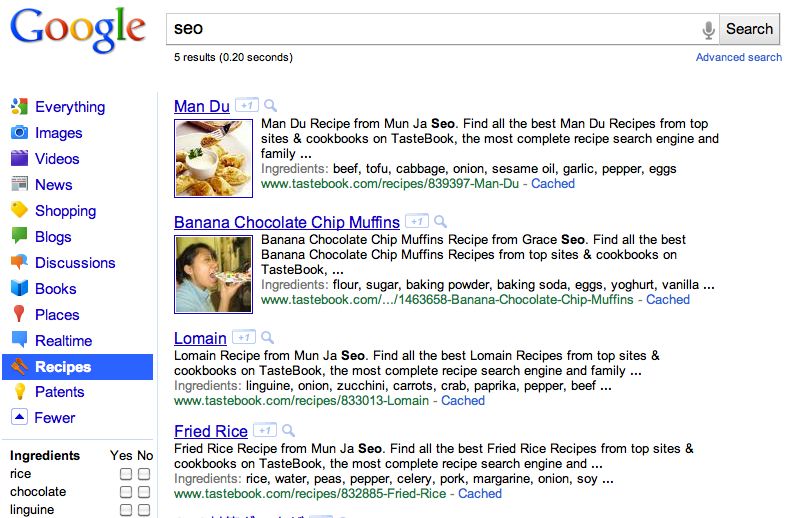The height and width of the screenshot is (518, 788).
Task: Select the Videos icon in sidebar
Action: (19, 159)
